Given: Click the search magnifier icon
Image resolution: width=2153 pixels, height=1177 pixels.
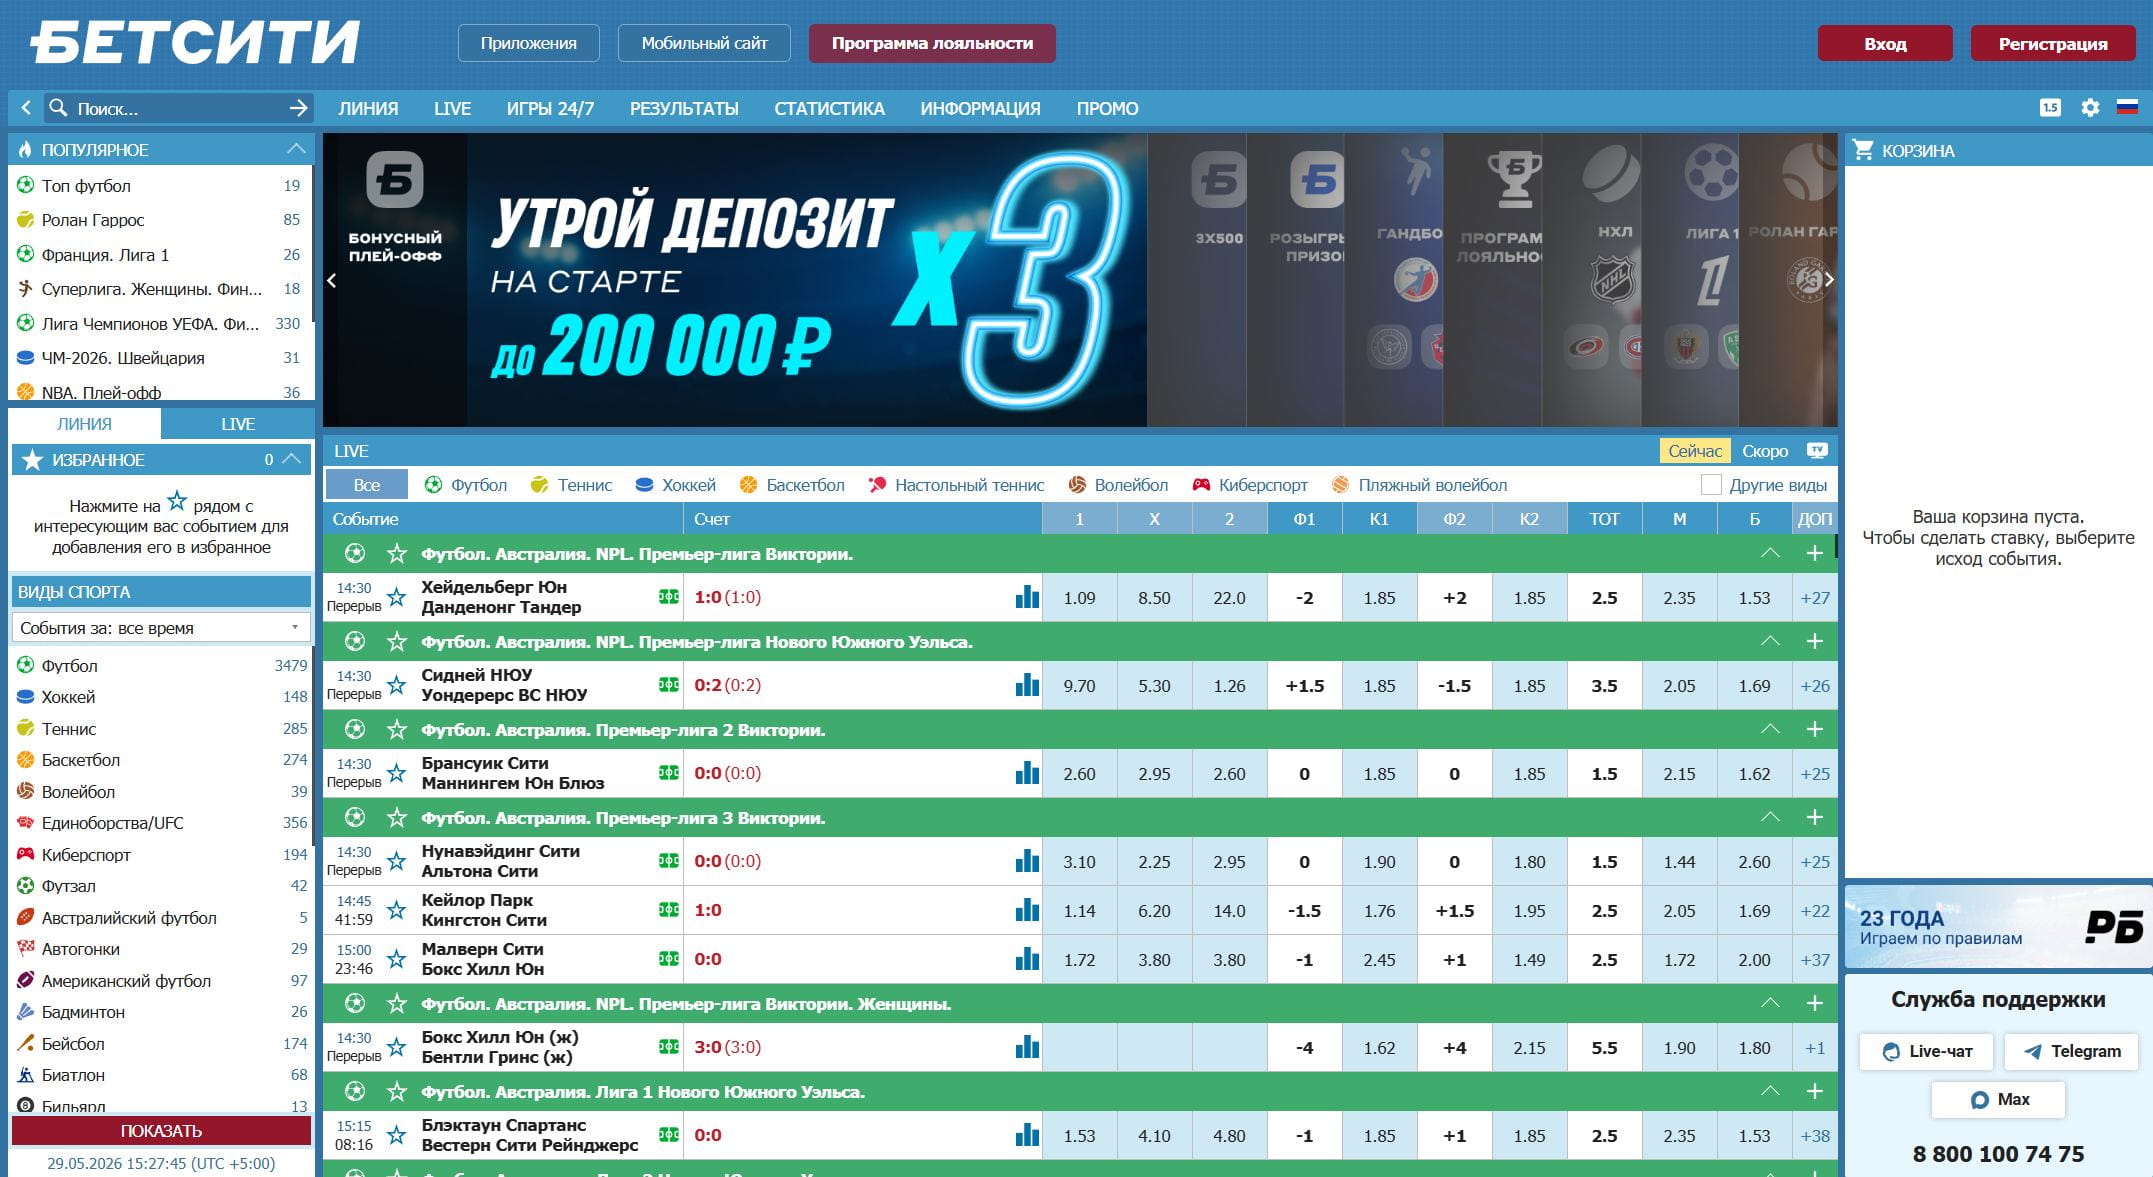Looking at the screenshot, I should [x=58, y=108].
